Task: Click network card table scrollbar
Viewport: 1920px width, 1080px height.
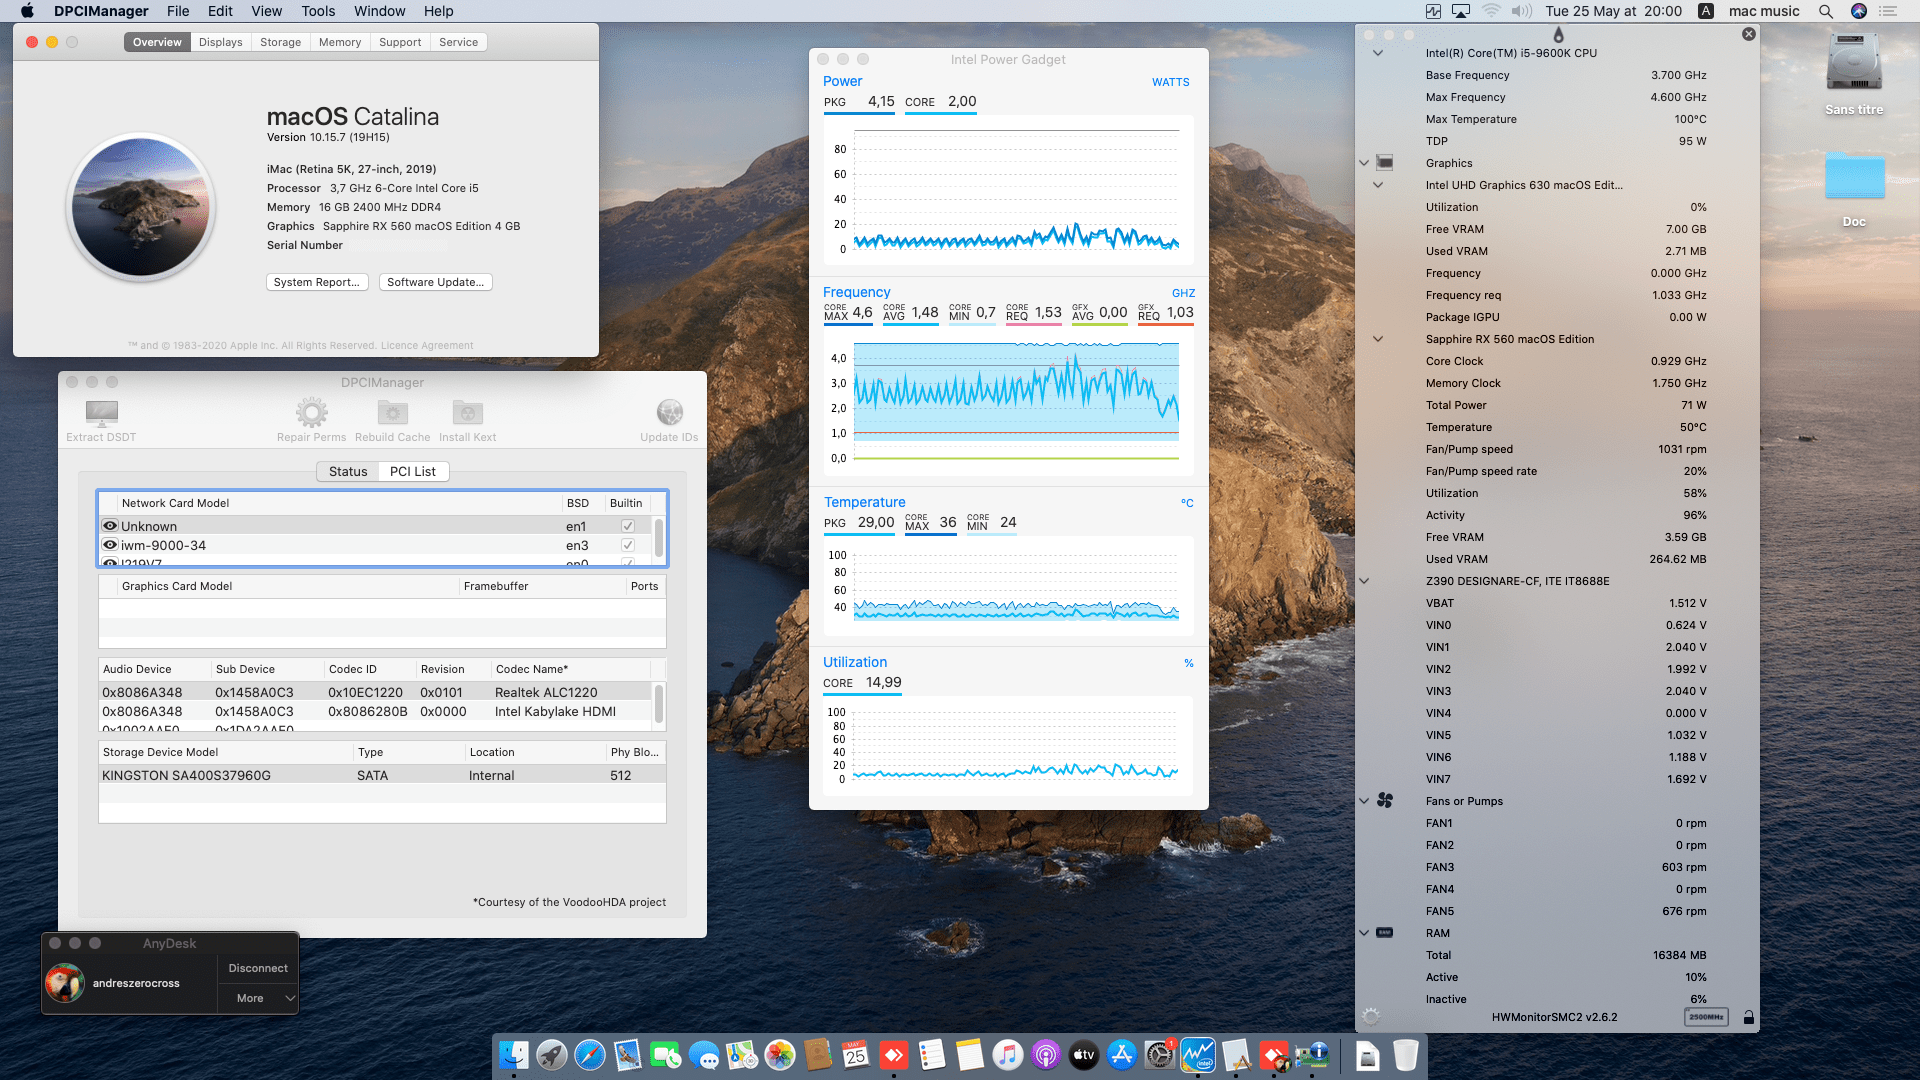Action: tap(658, 537)
